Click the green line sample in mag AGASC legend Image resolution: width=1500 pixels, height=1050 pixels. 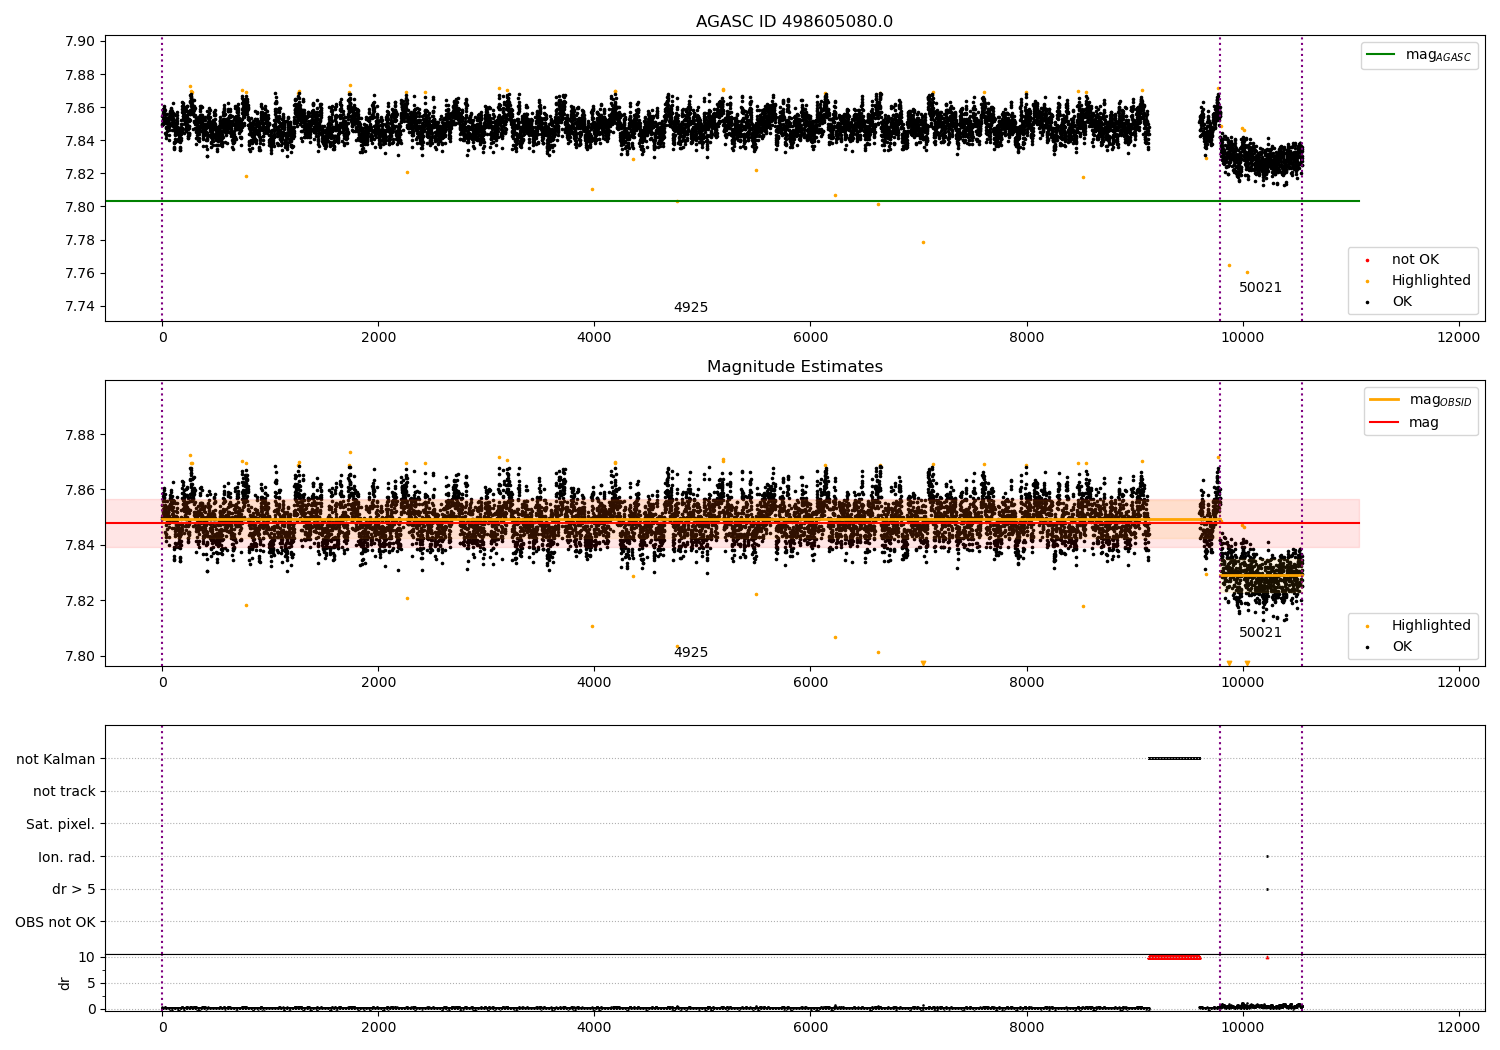[1381, 55]
